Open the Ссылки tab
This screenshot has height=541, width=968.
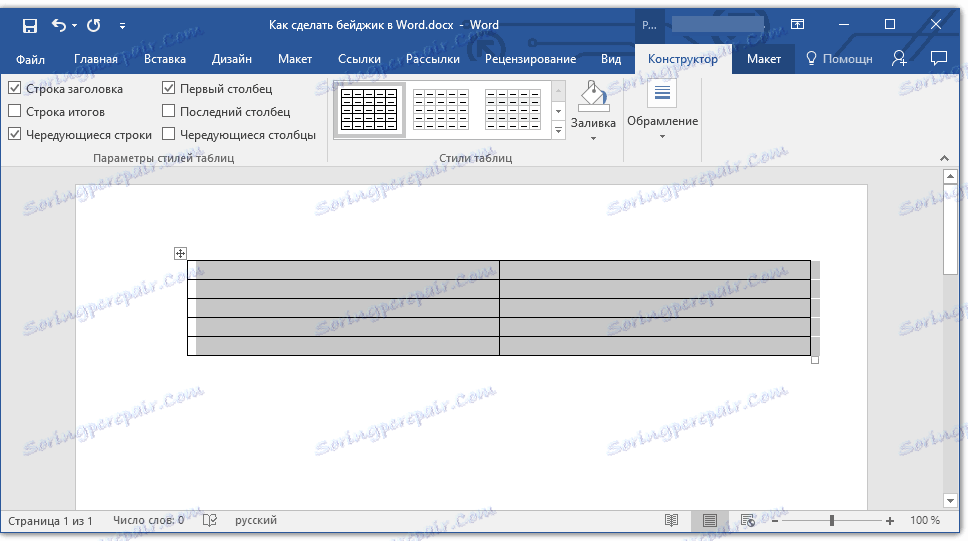359,59
